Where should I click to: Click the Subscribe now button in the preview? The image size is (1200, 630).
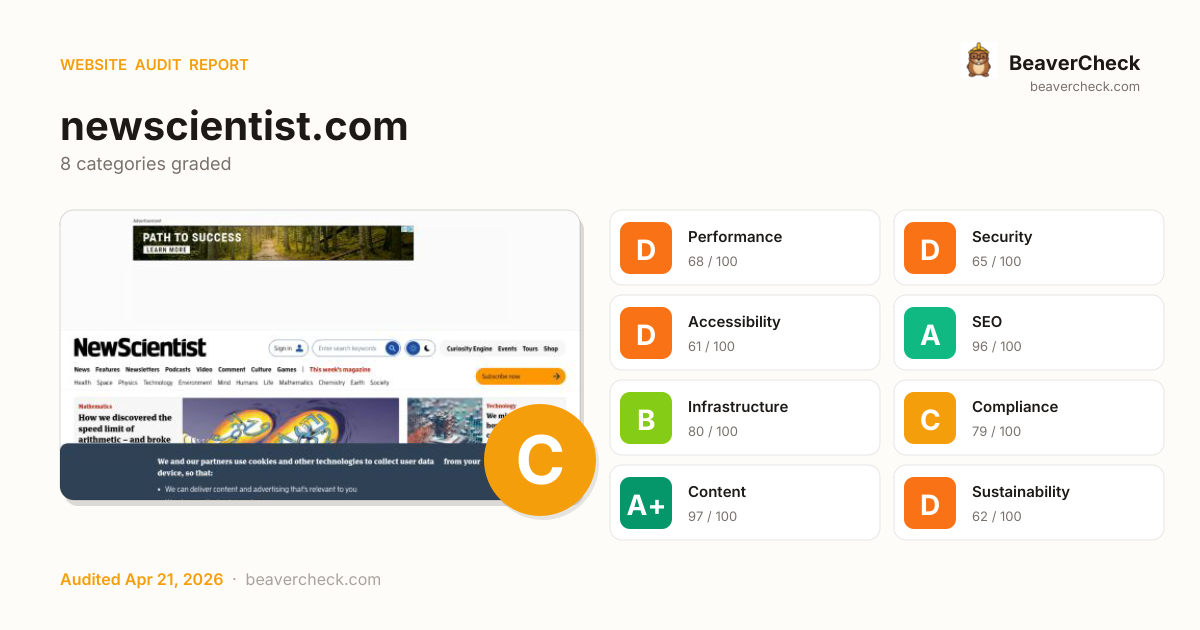(520, 376)
